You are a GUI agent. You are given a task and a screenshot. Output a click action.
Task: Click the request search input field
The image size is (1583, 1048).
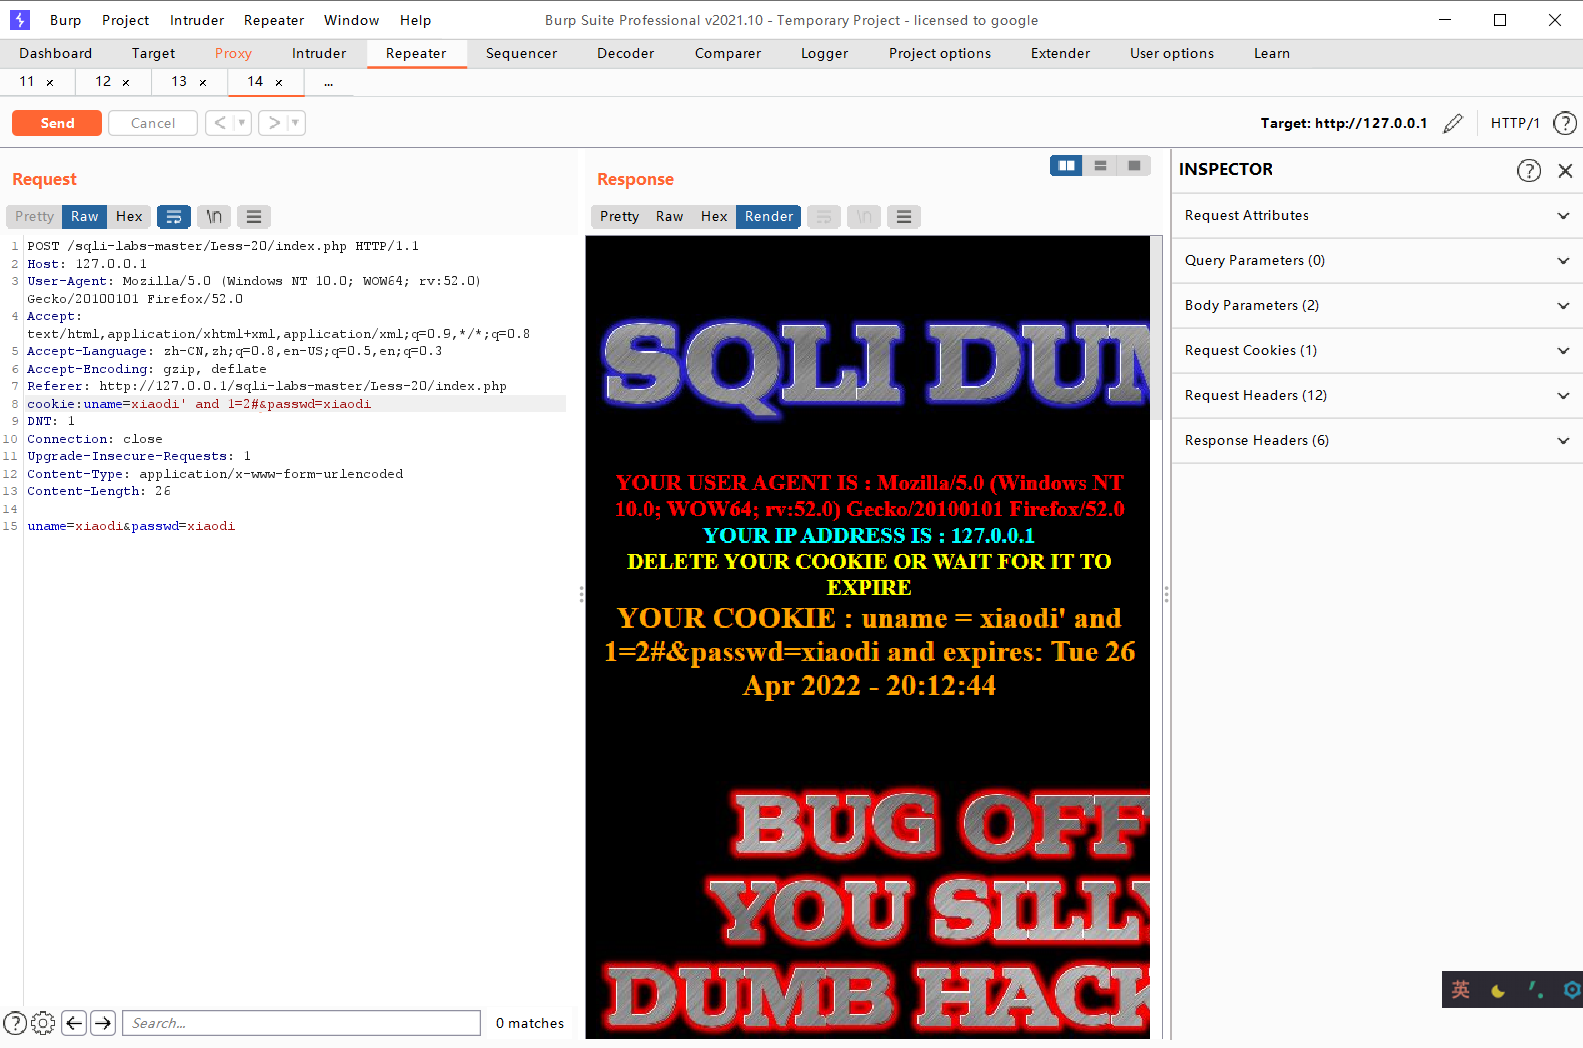[301, 1023]
